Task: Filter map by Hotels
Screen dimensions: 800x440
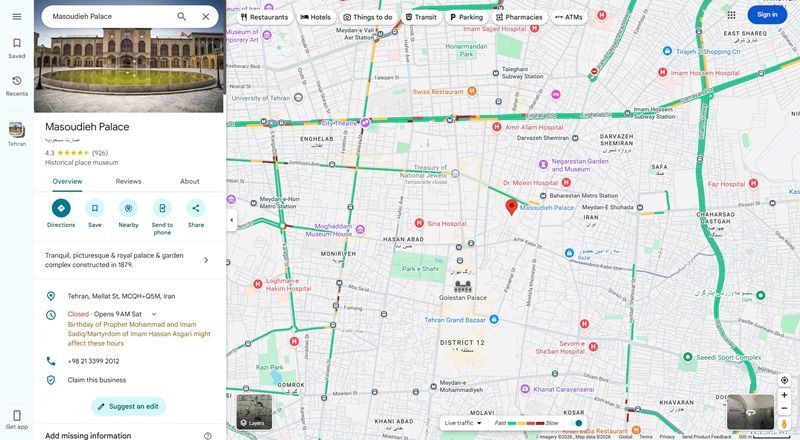Action: (x=316, y=17)
